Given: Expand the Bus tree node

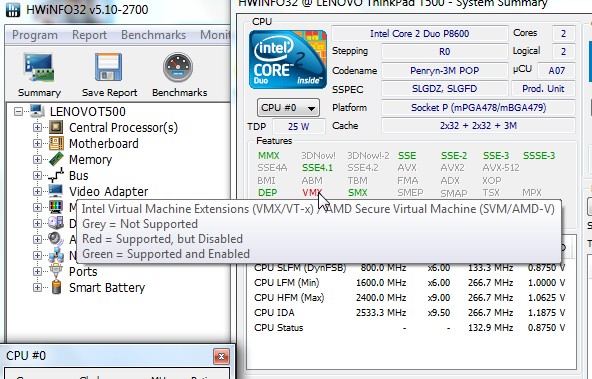Looking at the screenshot, I should pos(37,176).
